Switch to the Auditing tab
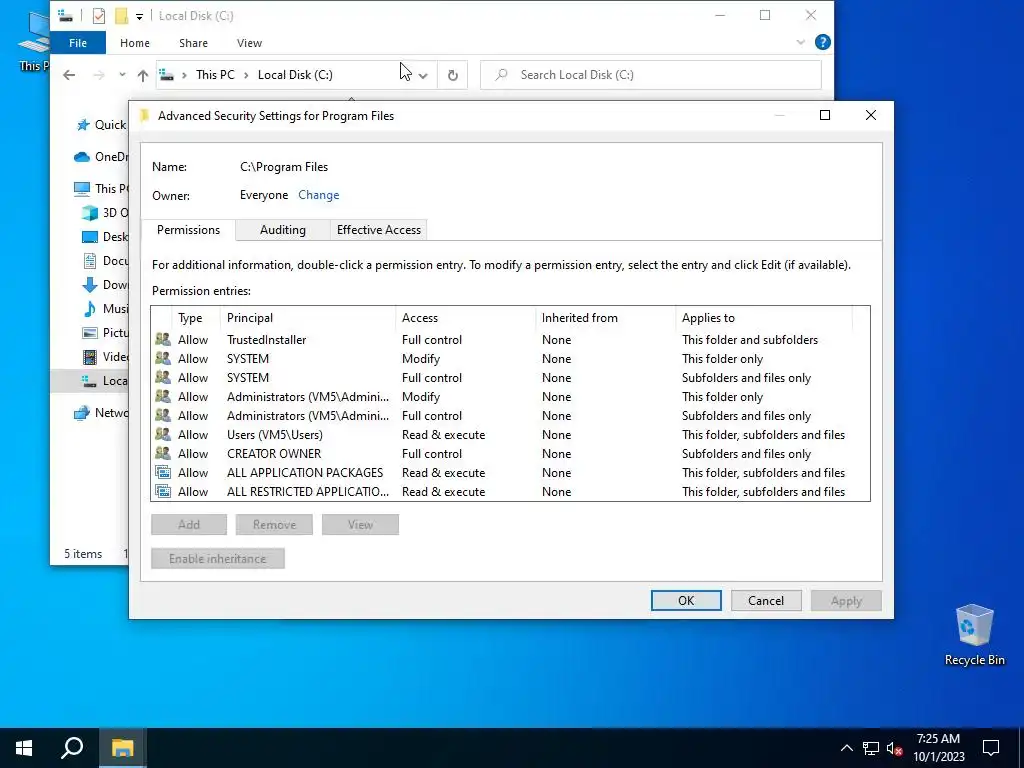The image size is (1024, 768). point(282,230)
